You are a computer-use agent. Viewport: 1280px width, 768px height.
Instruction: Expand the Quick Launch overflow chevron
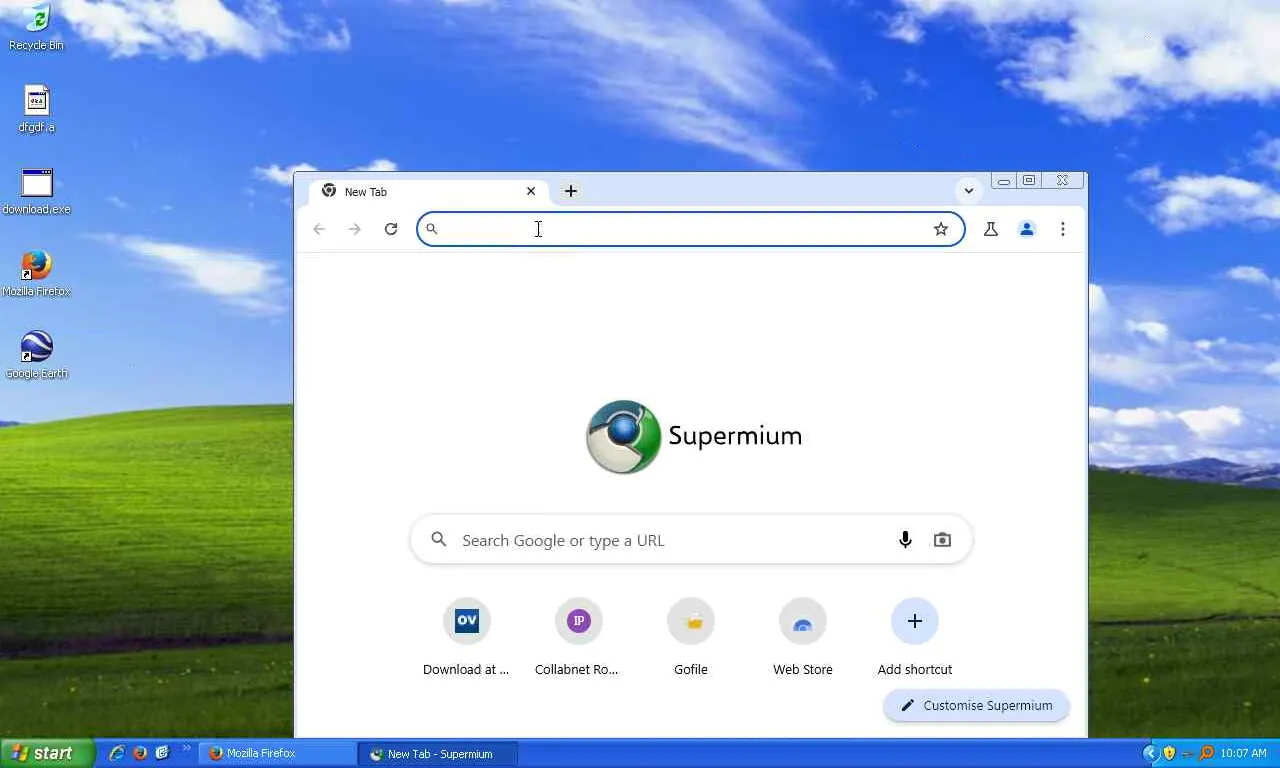tap(186, 748)
